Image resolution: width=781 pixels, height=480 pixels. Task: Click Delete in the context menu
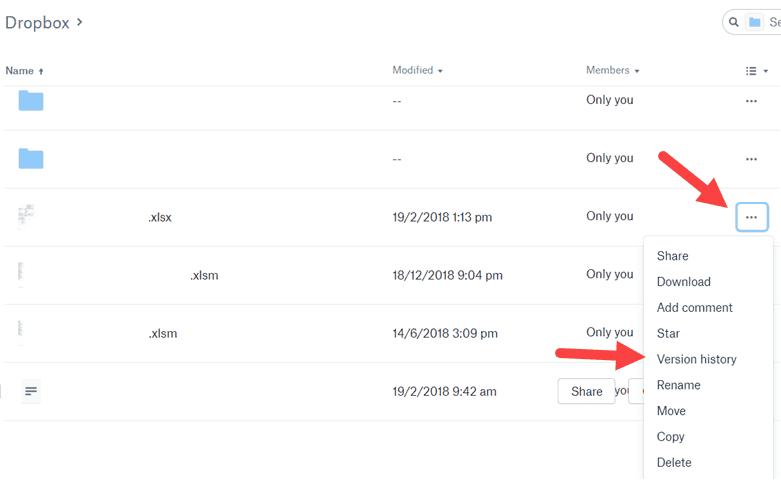click(x=673, y=462)
